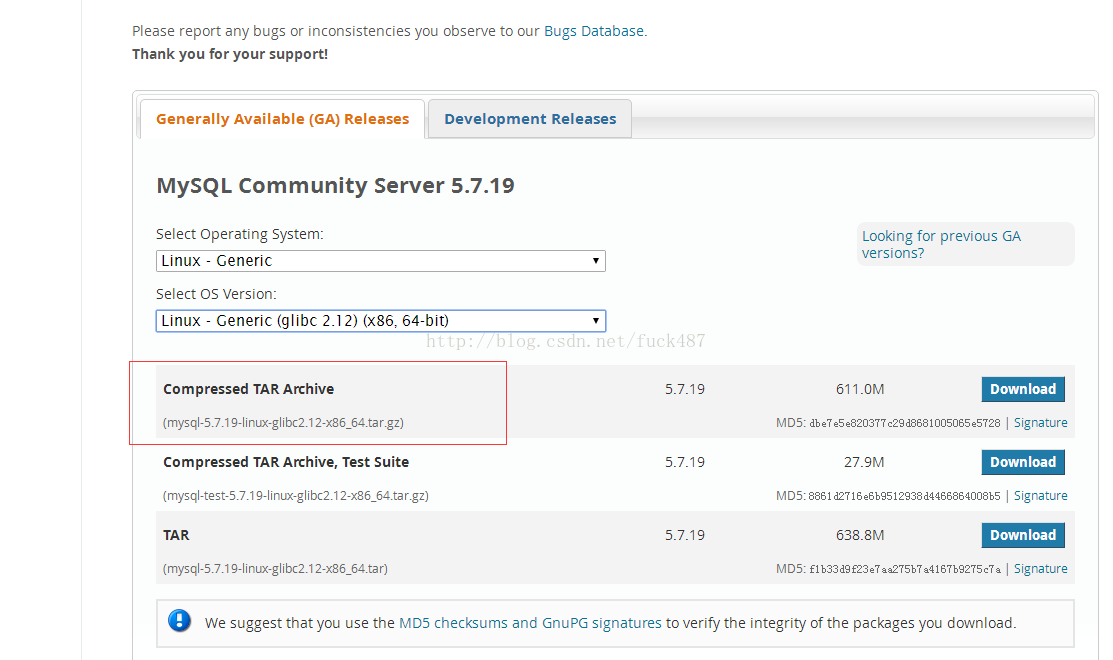The width and height of the screenshot is (1113, 660).
Task: Click the Select Operating System label
Action: 240,234
